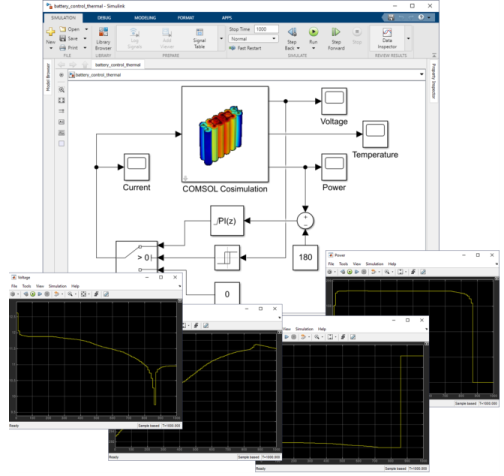Open the Property Inspector side panel
The height and width of the screenshot is (476, 504).
point(434,81)
